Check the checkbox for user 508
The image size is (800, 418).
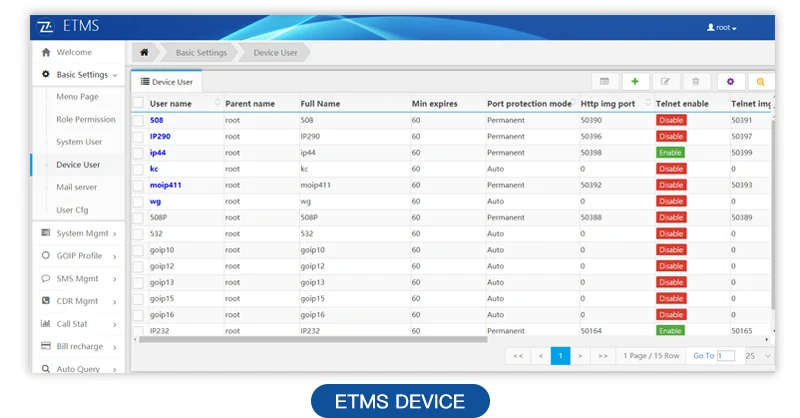(x=139, y=120)
